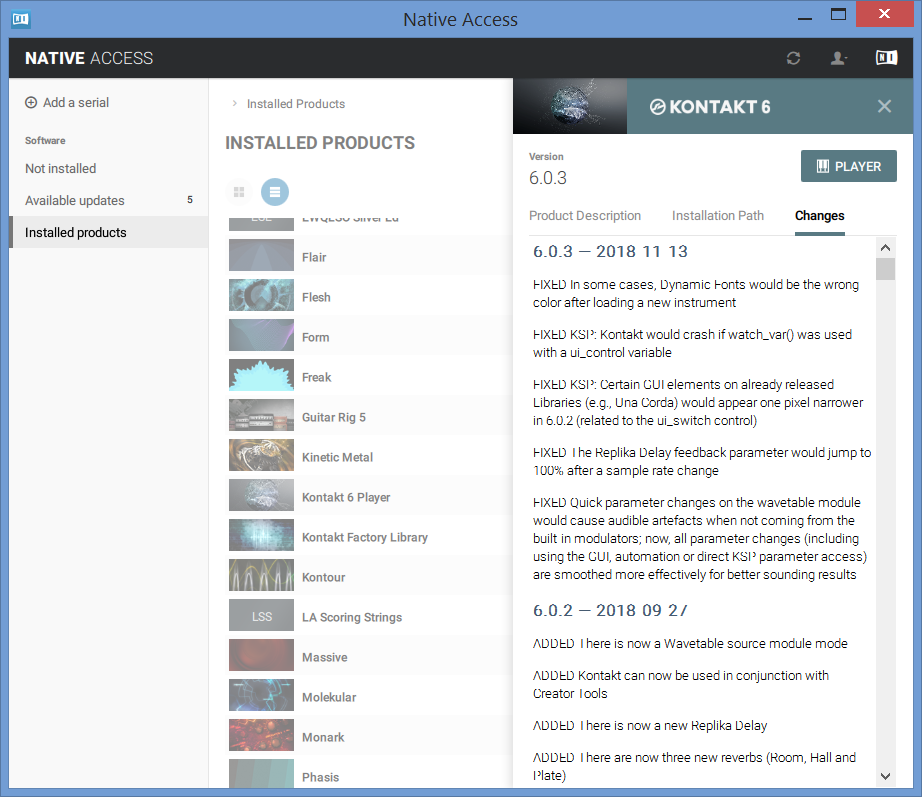Click the Guitar Rig 5 thumbnail

coord(261,415)
